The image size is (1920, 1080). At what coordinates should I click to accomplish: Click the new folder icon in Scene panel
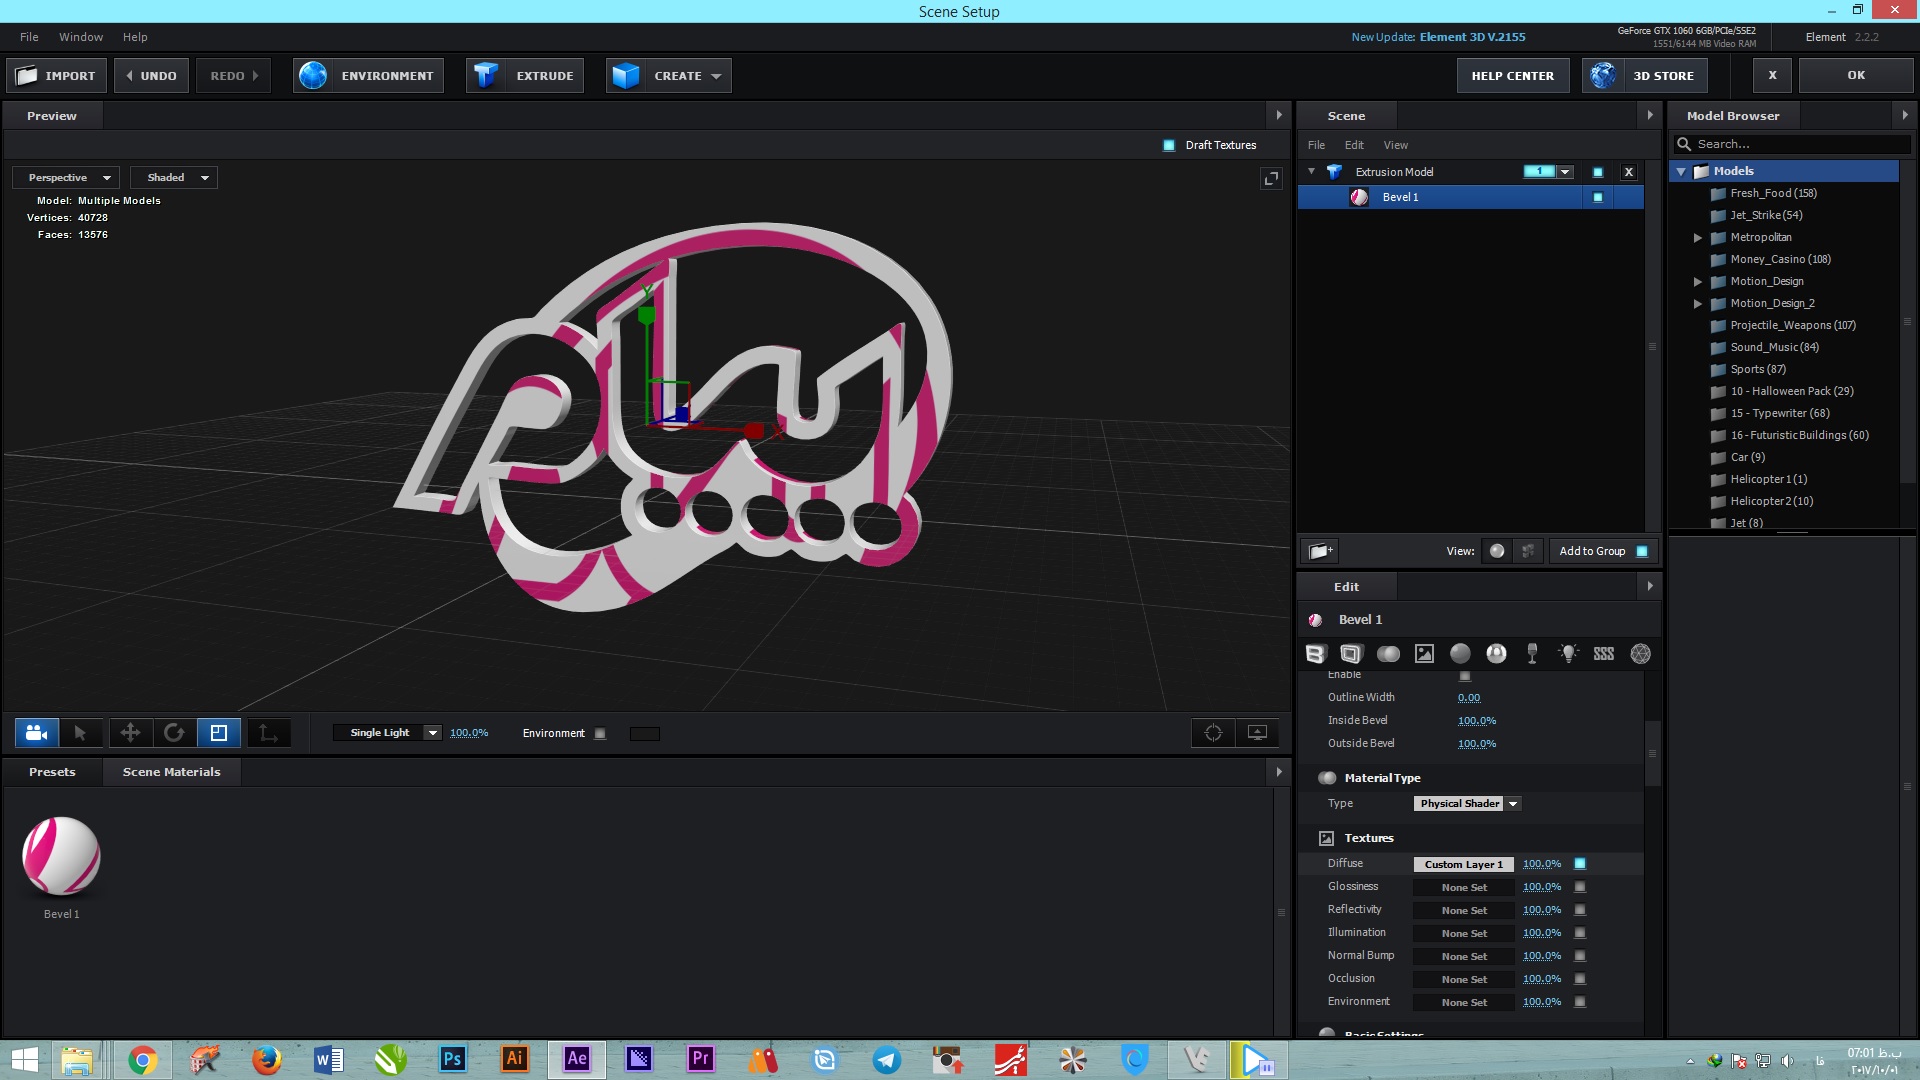pos(1321,551)
